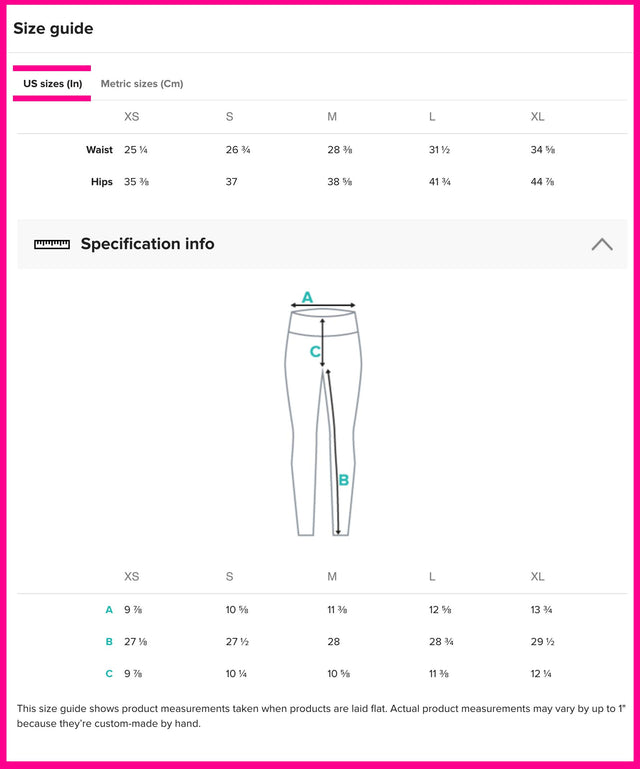This screenshot has width=640, height=769.
Task: Click the teal B label on leggings diagram
Action: 343,480
